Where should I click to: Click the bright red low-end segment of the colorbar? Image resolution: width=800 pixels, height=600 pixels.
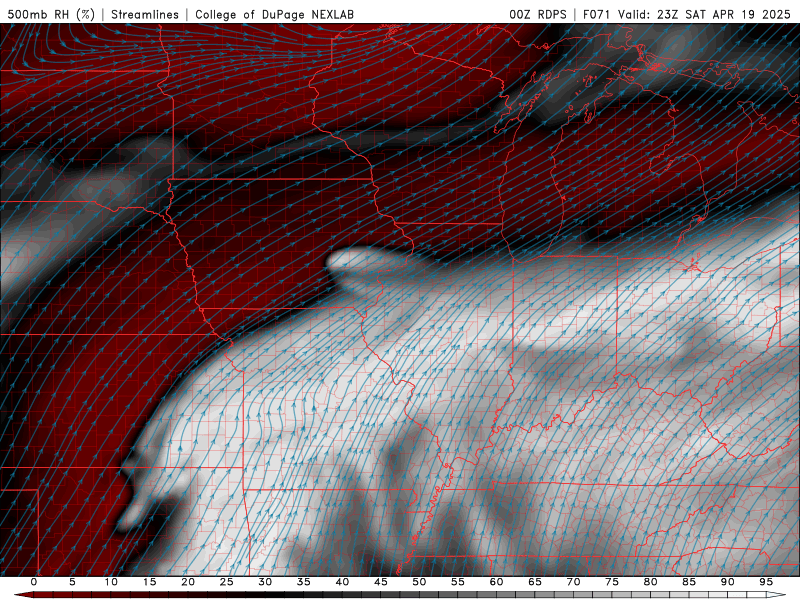[x=24, y=595]
